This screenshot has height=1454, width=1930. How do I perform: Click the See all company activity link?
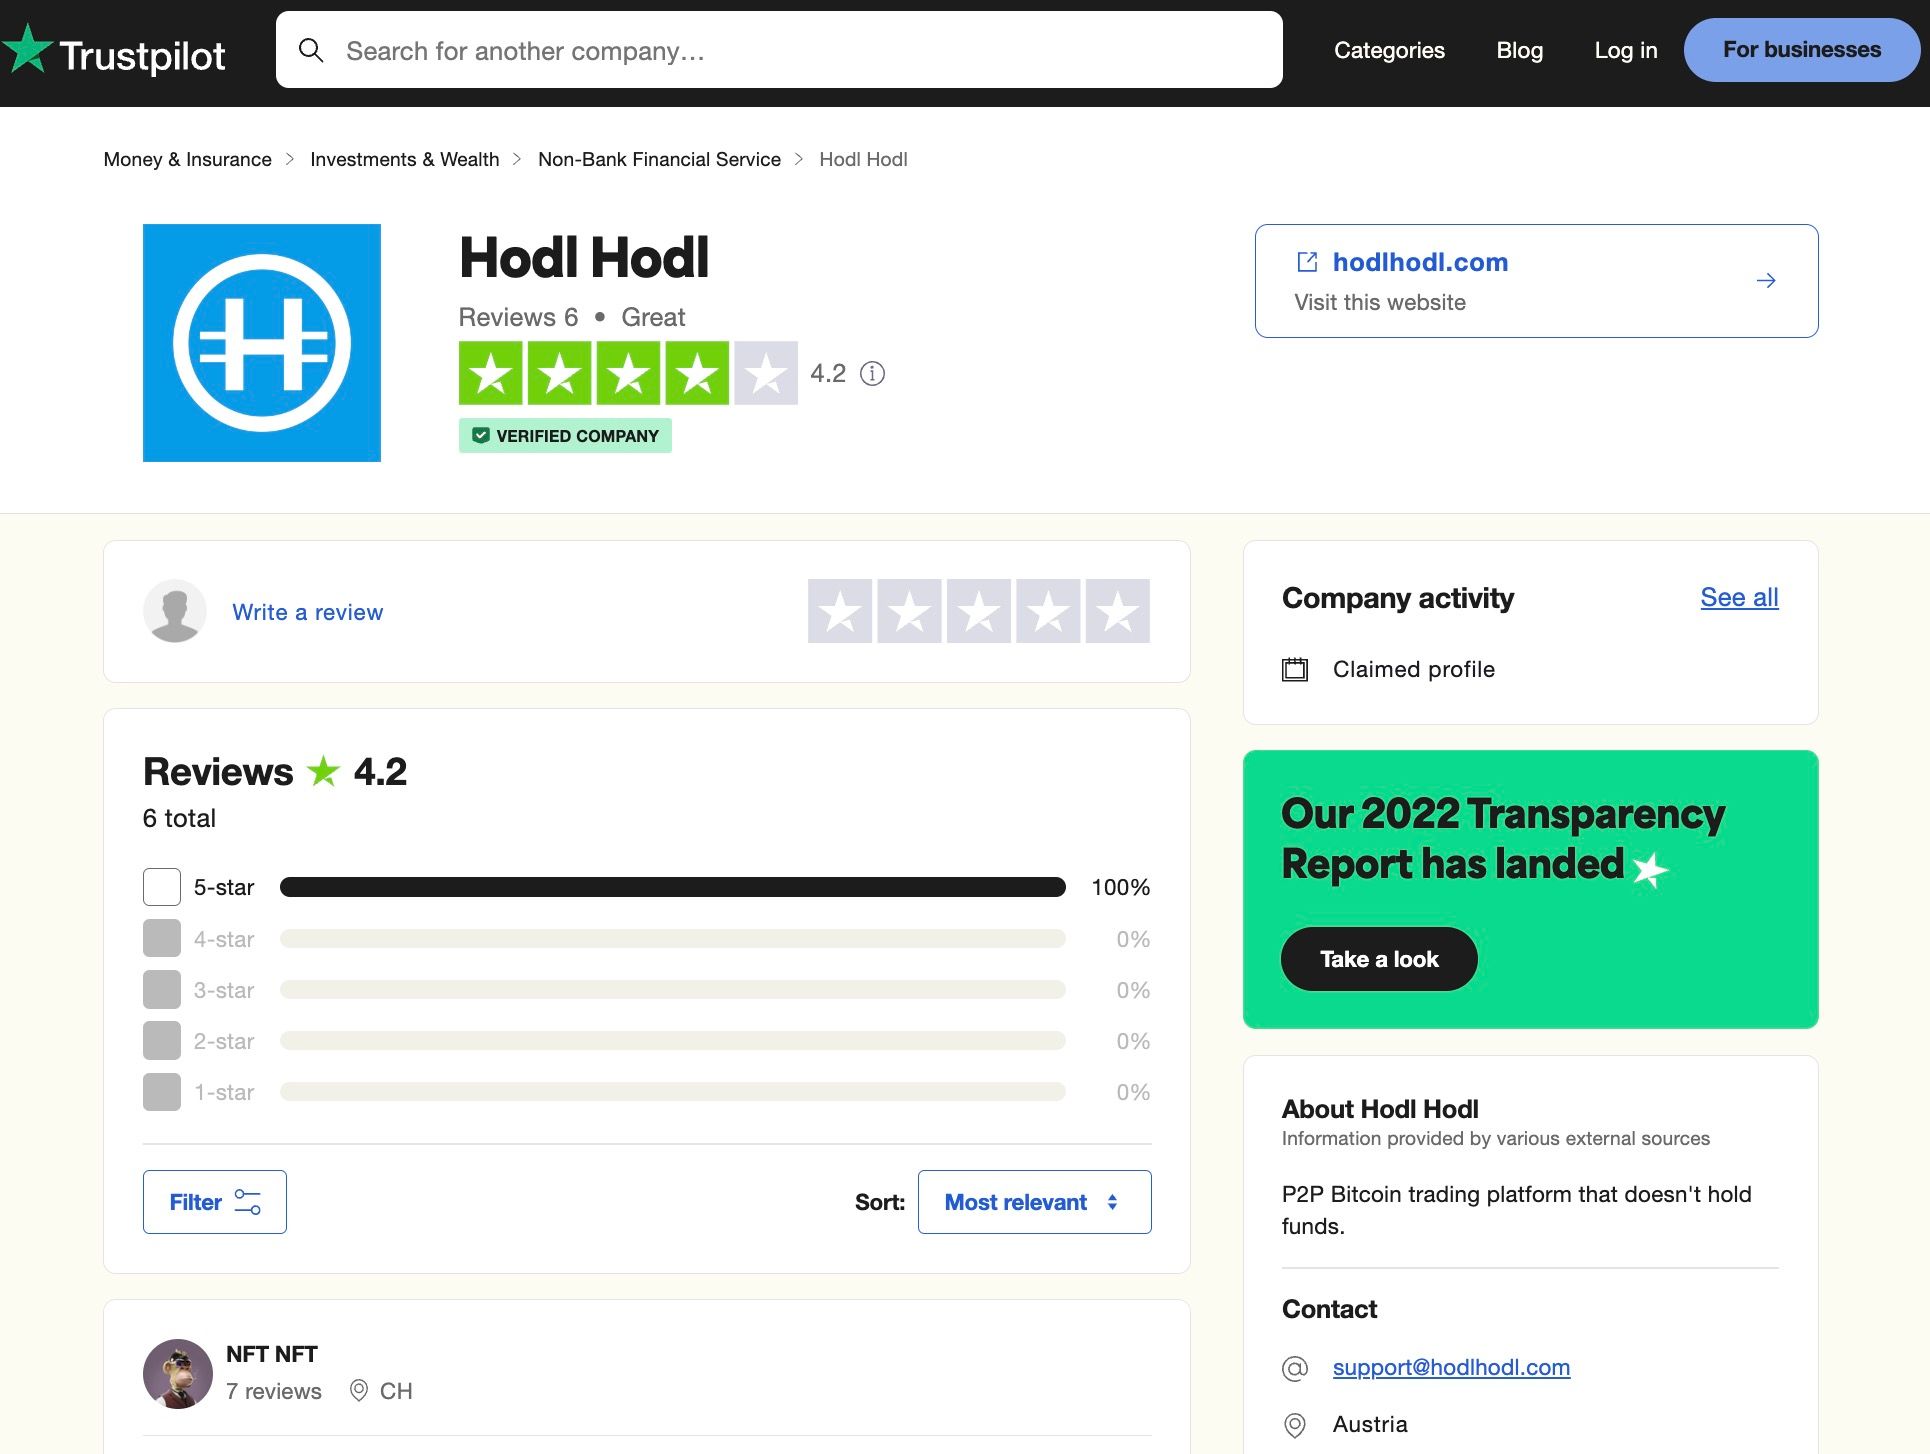pos(1739,596)
